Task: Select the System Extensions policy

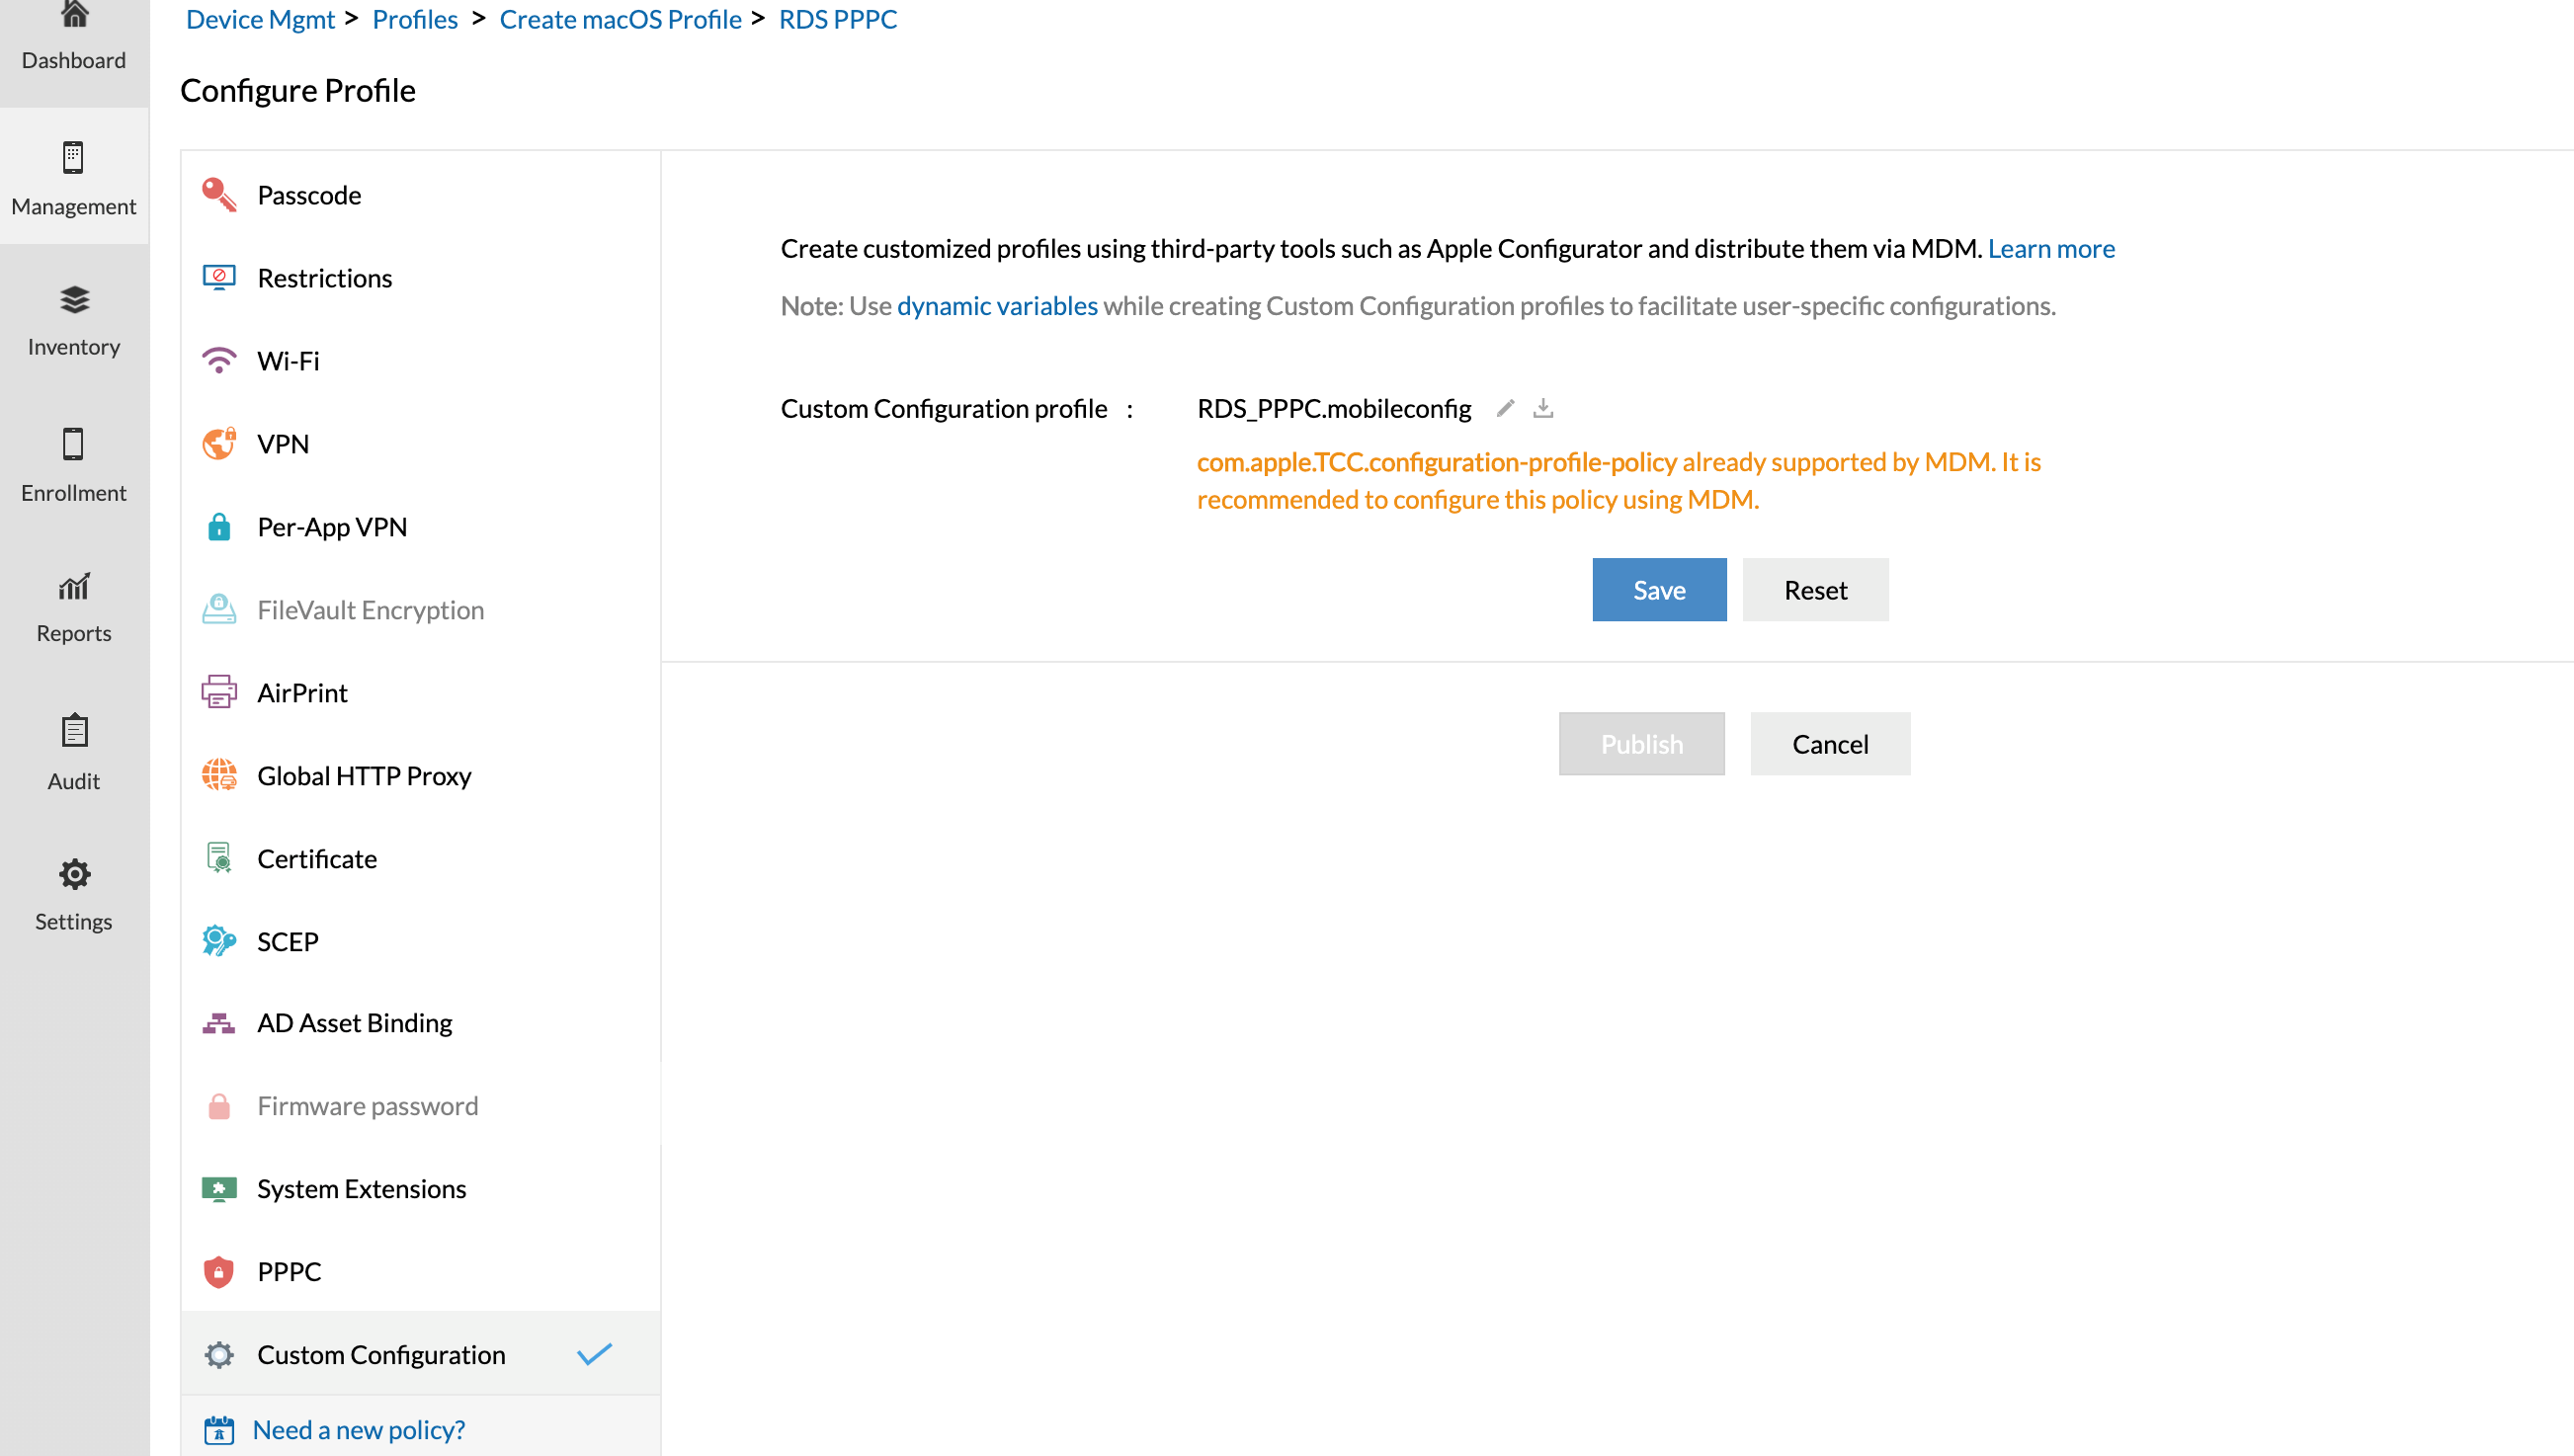Action: (x=361, y=1189)
